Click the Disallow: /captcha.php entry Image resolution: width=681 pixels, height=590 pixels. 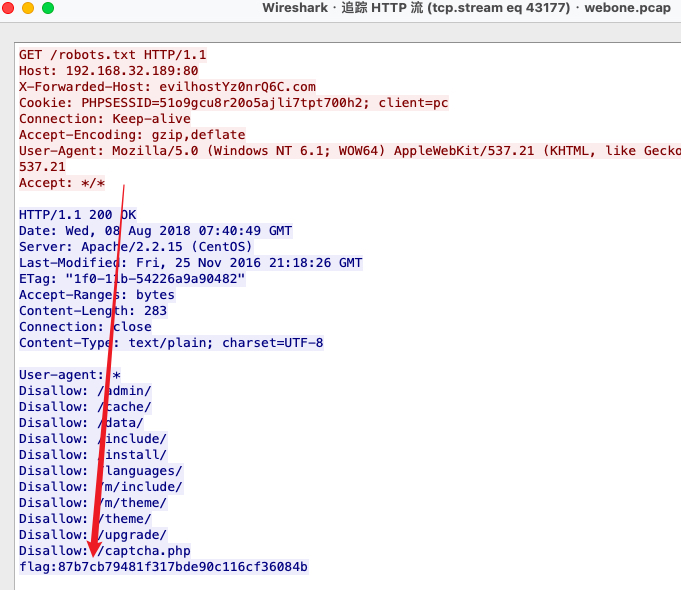[104, 551]
